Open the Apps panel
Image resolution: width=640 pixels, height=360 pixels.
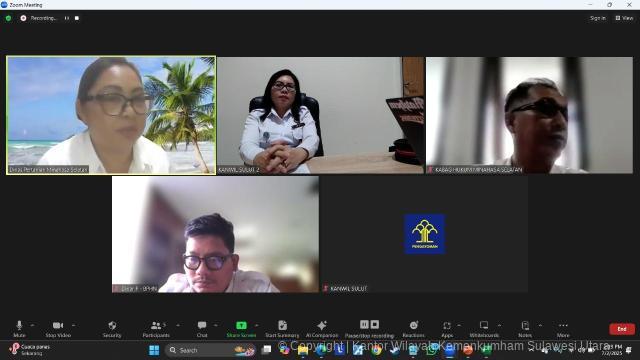(447, 329)
